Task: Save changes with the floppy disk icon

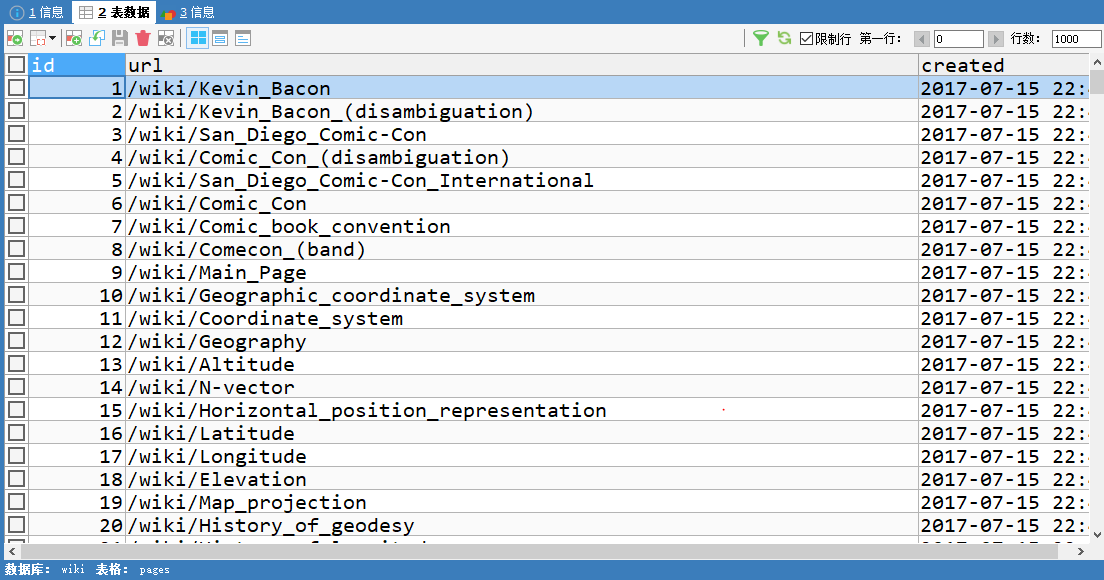Action: [120, 38]
